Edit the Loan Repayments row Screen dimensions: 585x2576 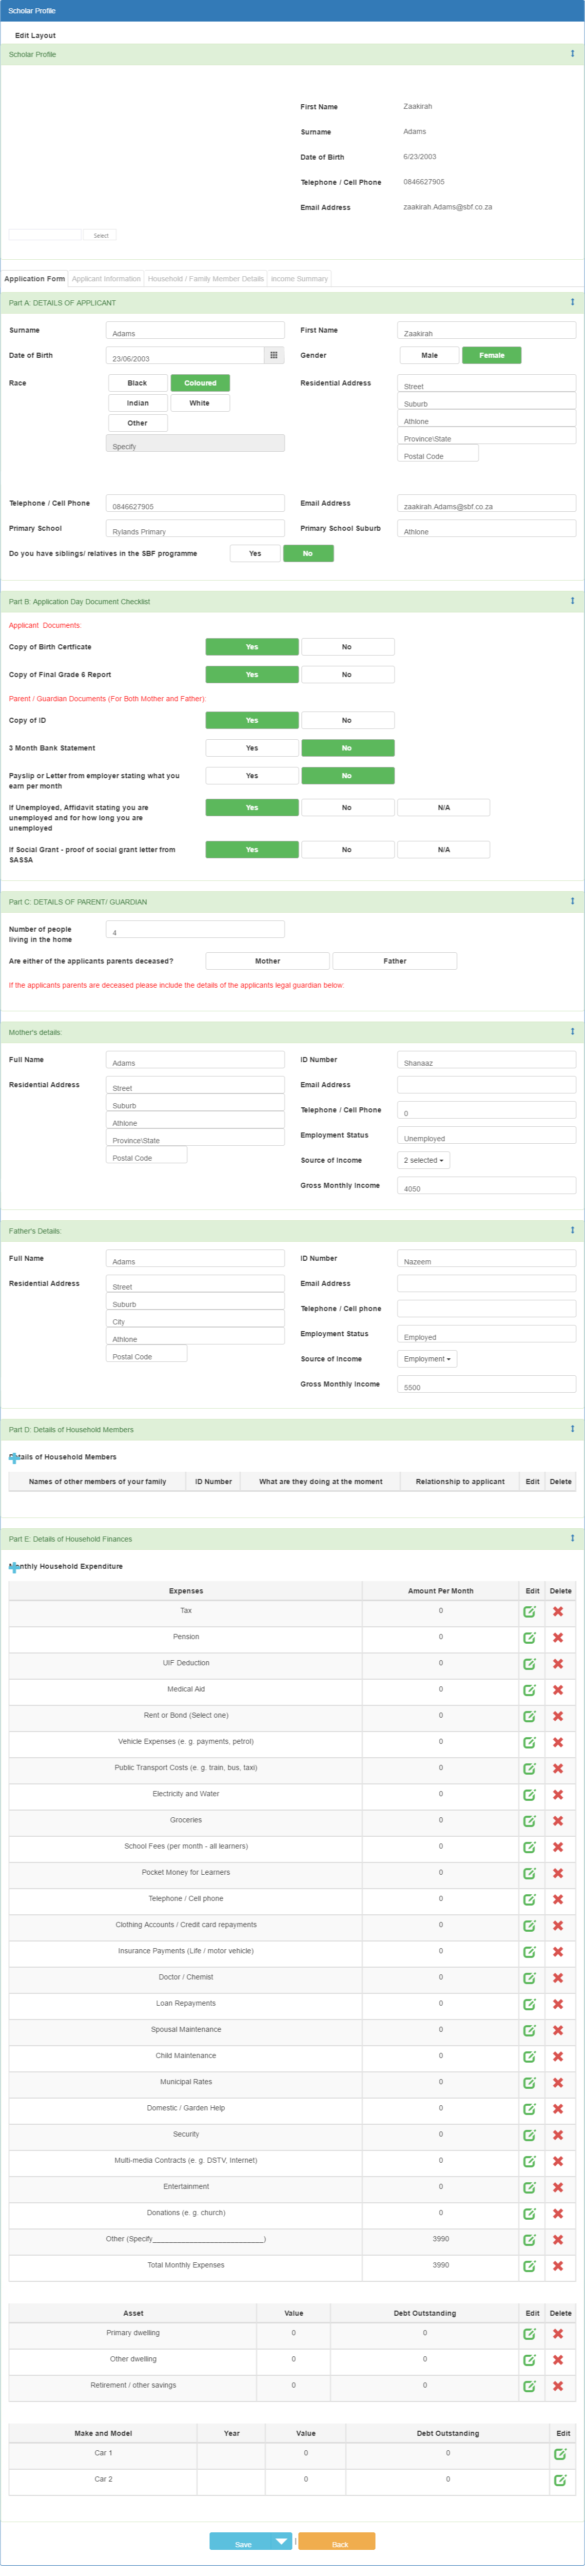pyautogui.click(x=530, y=2004)
